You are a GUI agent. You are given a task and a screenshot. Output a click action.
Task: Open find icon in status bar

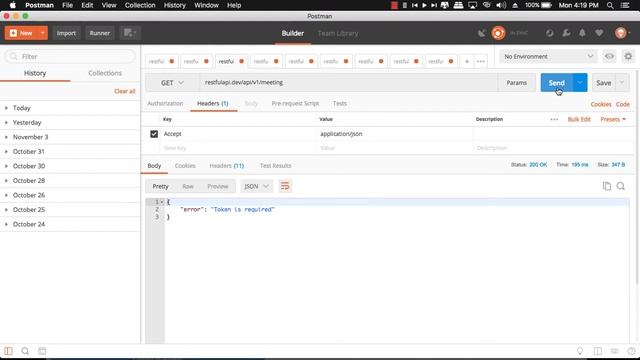(x=25, y=351)
